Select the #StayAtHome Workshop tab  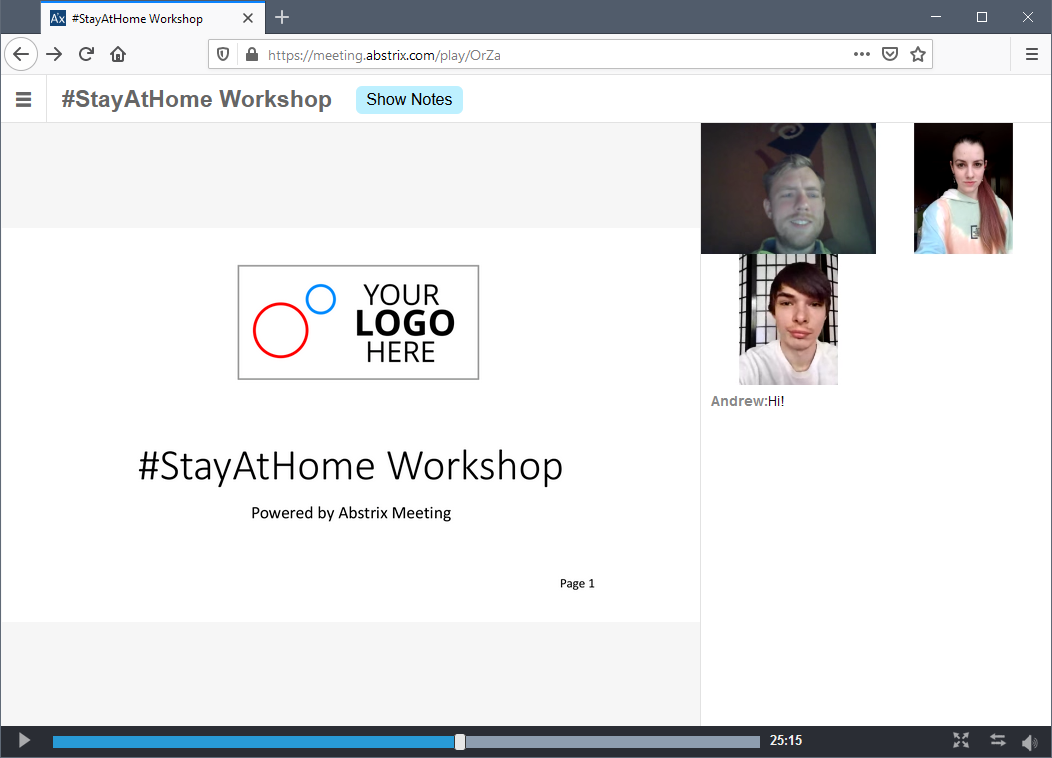pyautogui.click(x=152, y=18)
